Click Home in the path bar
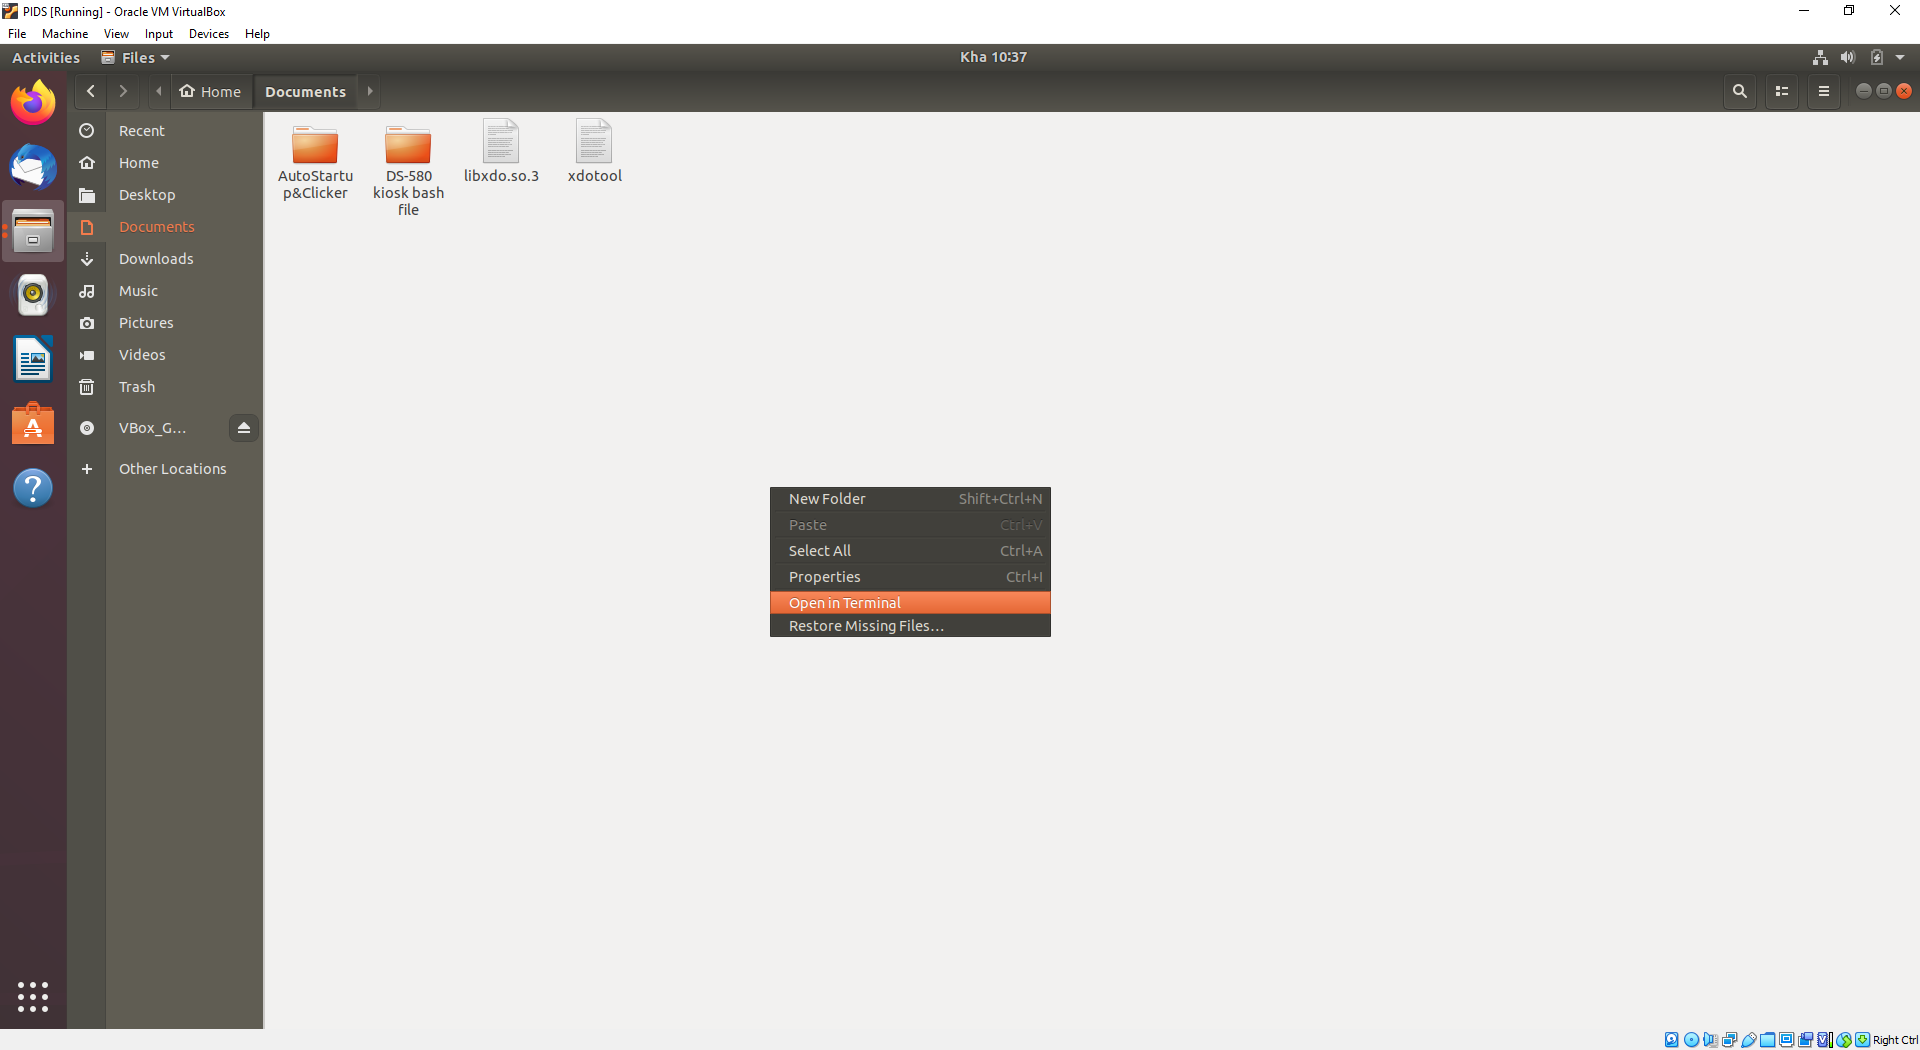 pyautogui.click(x=211, y=91)
